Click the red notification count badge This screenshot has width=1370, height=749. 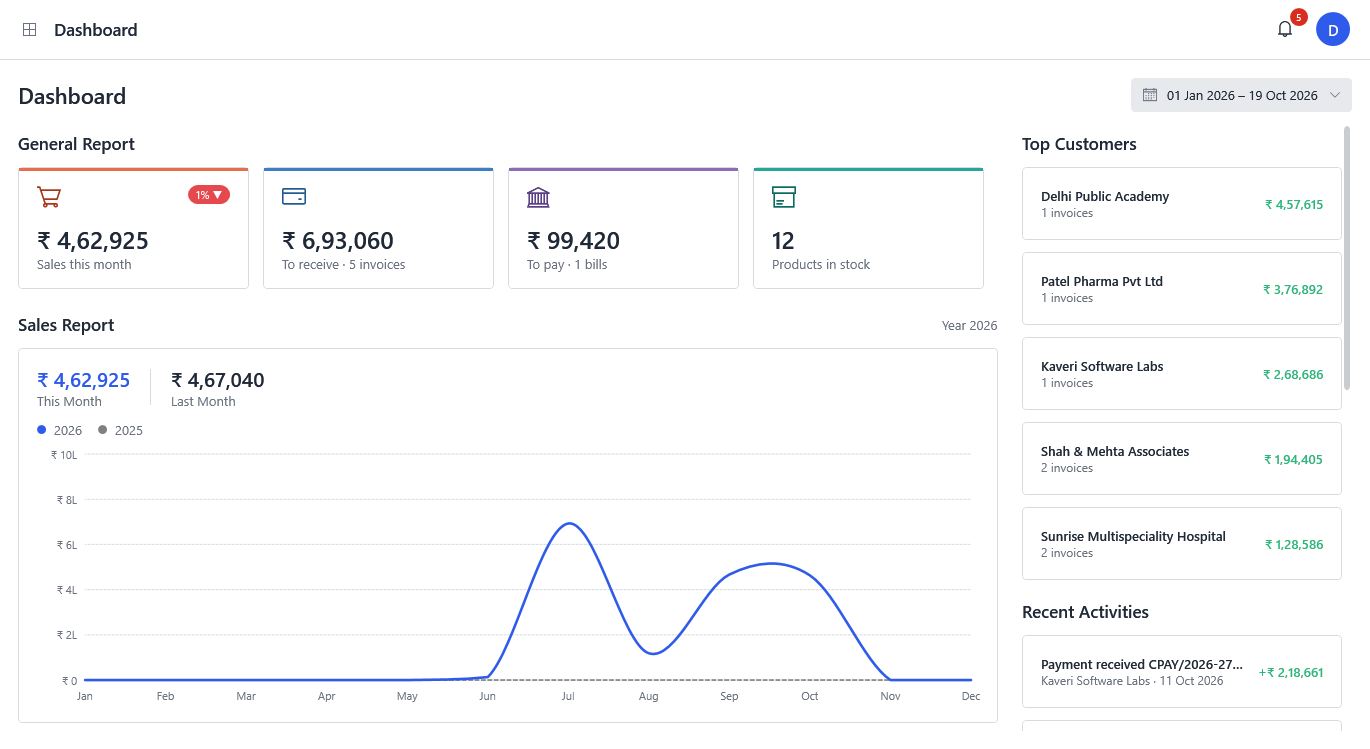coord(1299,17)
